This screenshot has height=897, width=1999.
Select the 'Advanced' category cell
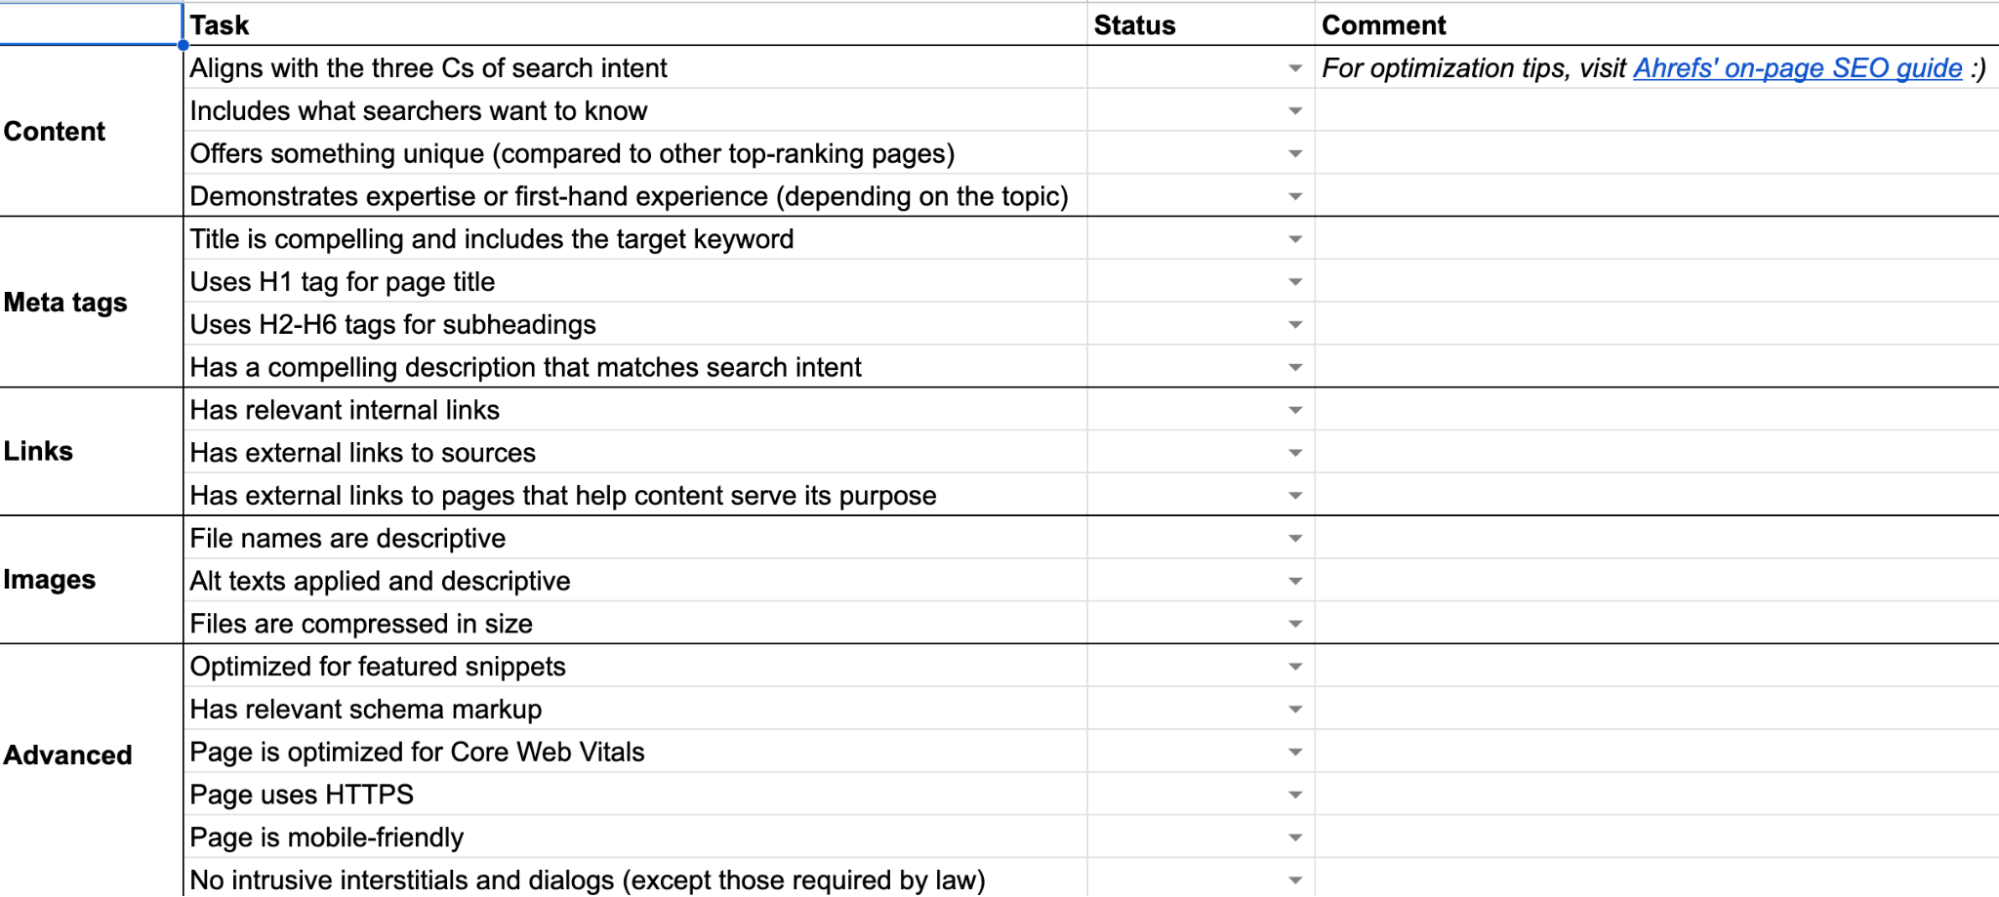(x=90, y=755)
